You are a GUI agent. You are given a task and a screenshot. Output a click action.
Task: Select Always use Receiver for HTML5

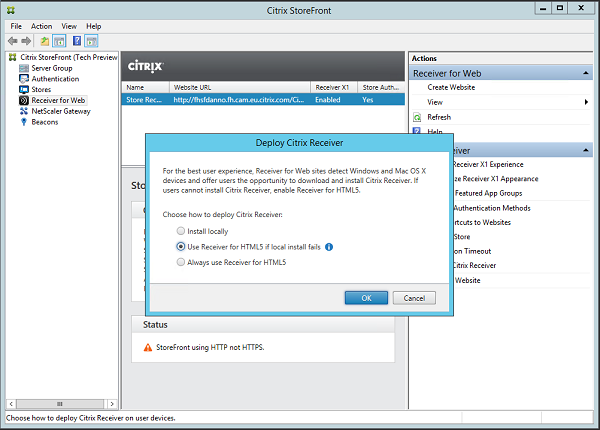click(180, 262)
